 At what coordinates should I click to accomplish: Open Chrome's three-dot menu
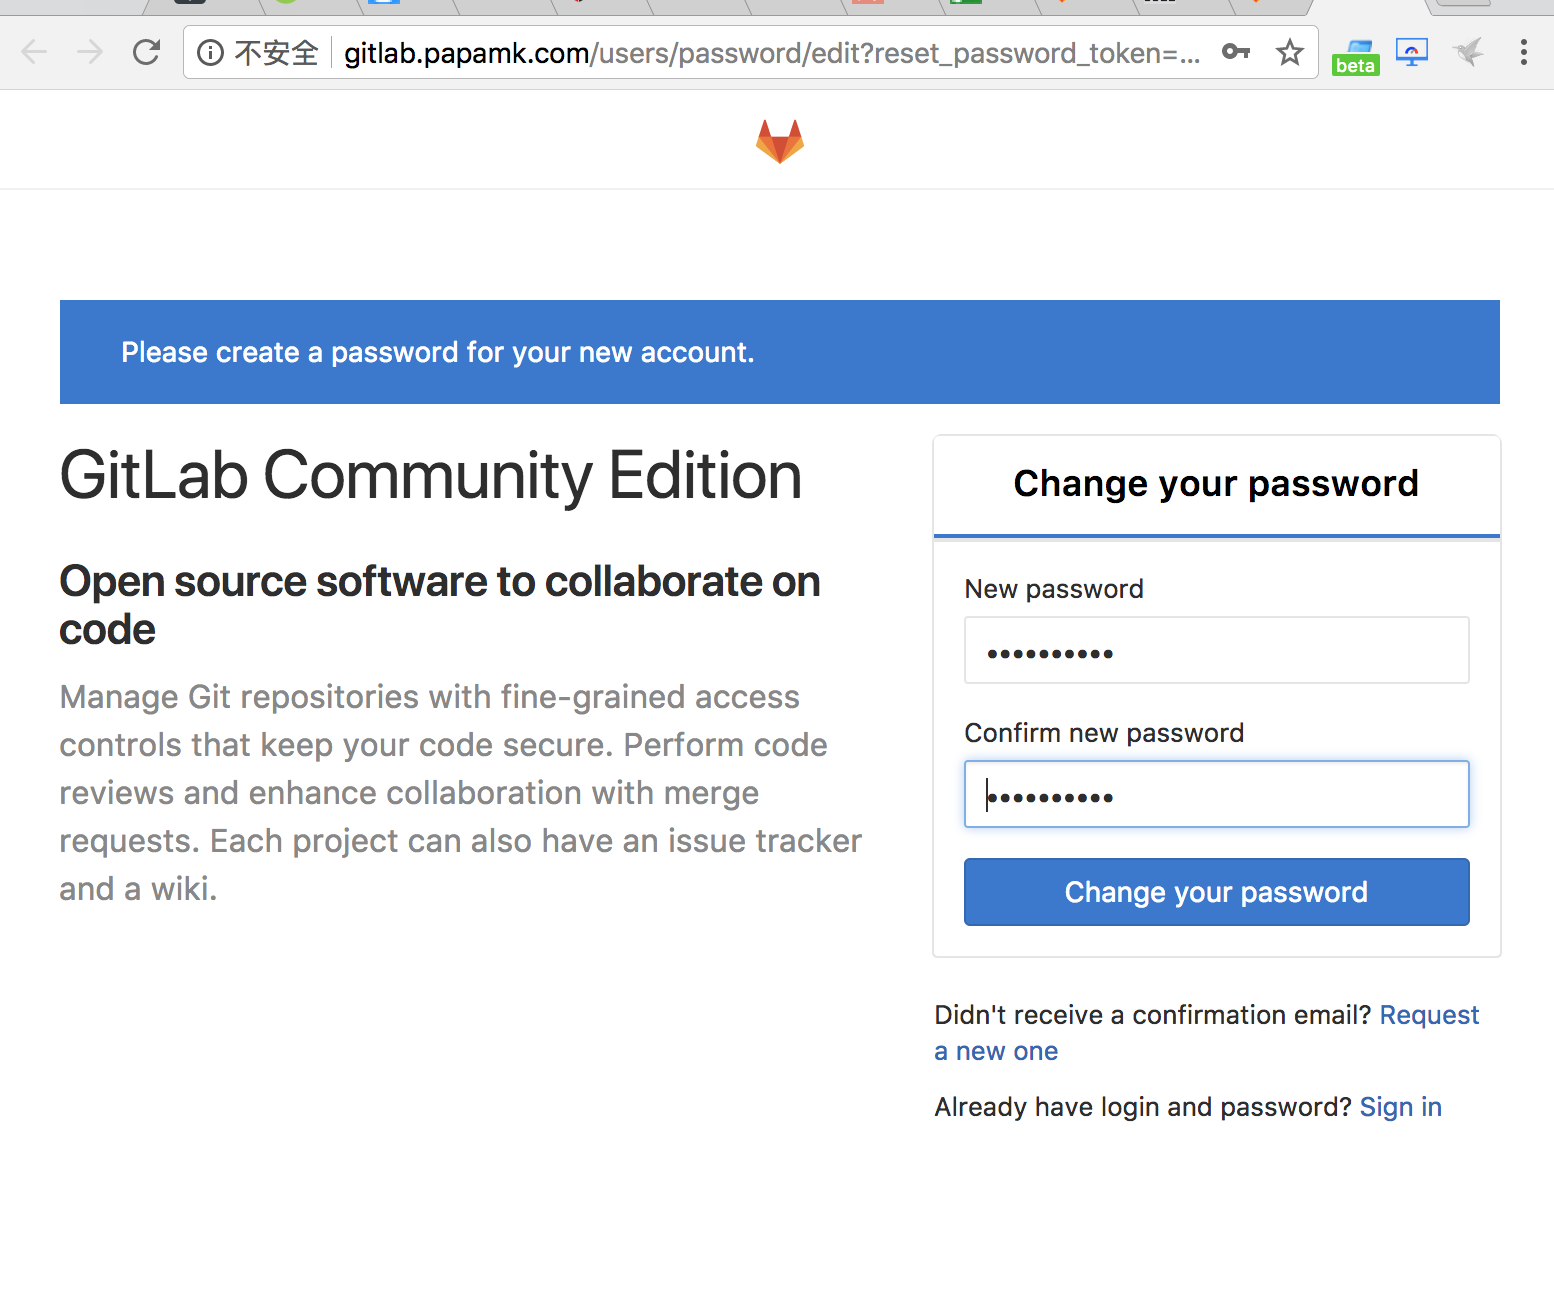[x=1523, y=52]
